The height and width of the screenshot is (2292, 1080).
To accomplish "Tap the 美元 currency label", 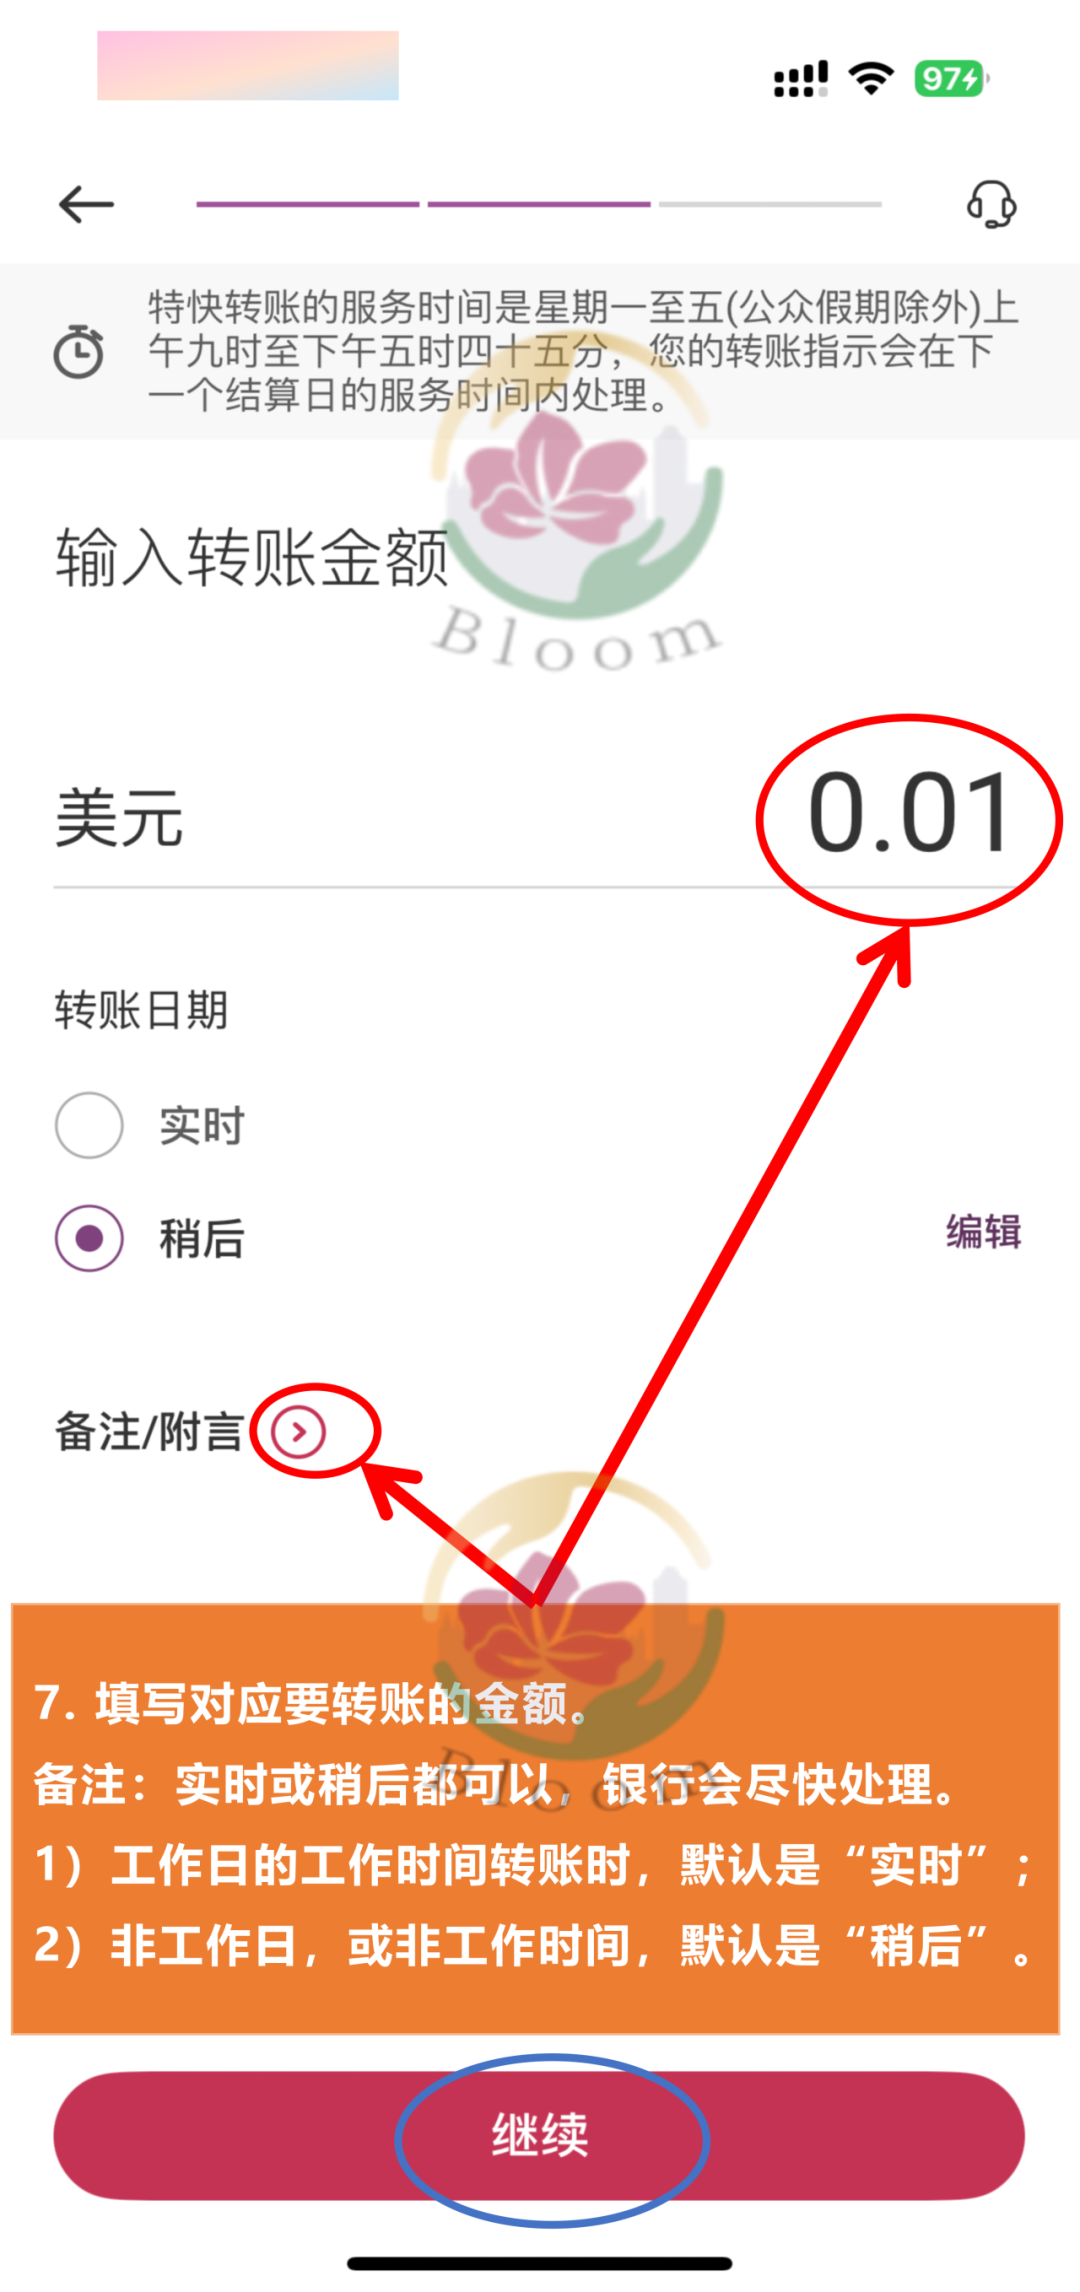I will (119, 818).
